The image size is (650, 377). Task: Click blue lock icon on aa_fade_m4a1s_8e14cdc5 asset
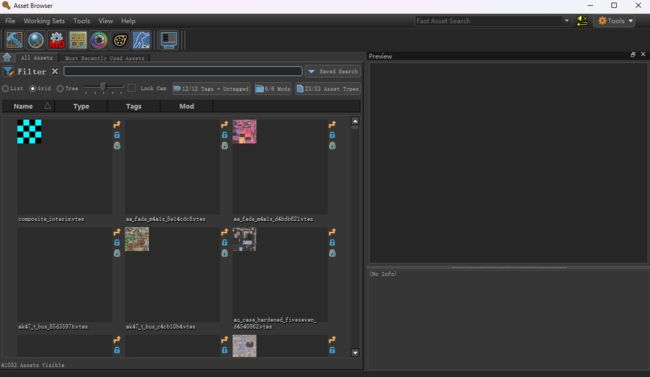(x=224, y=135)
